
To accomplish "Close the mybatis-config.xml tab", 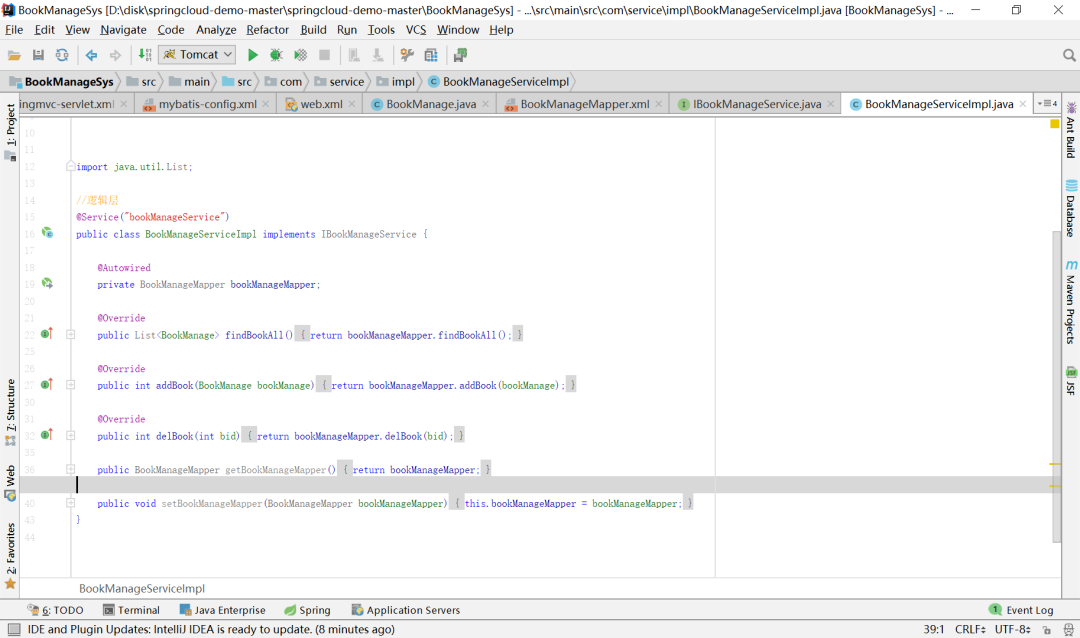I will click(266, 104).
